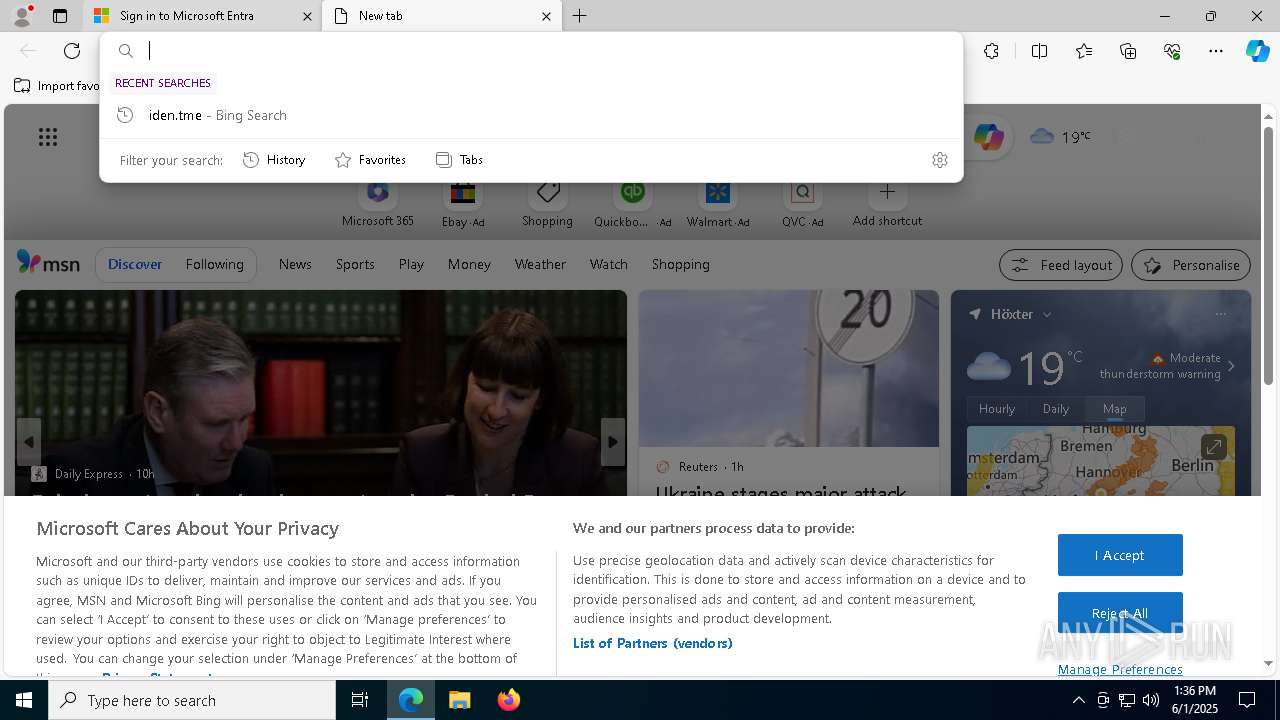Open the Walmart ad shortcut

(717, 205)
